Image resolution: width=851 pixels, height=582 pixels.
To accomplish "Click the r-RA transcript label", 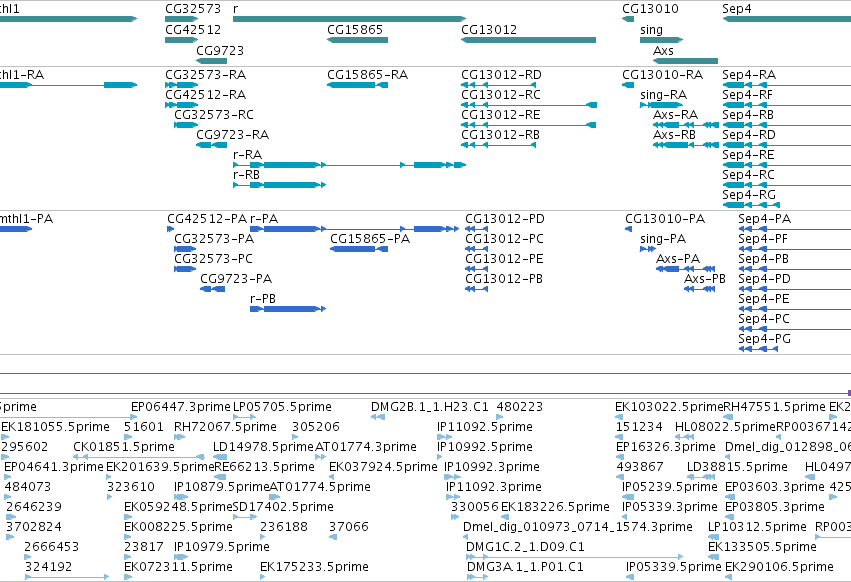I will [x=247, y=155].
